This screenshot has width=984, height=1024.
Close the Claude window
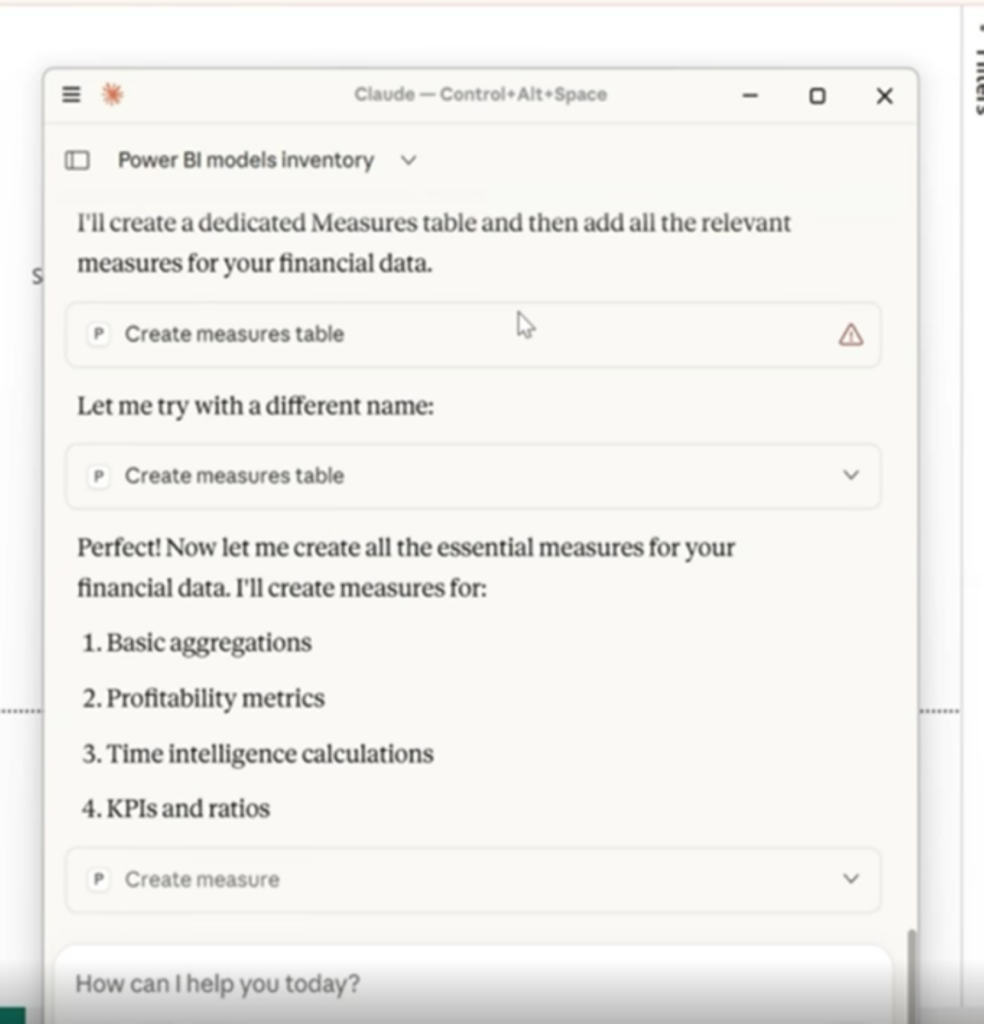884,96
